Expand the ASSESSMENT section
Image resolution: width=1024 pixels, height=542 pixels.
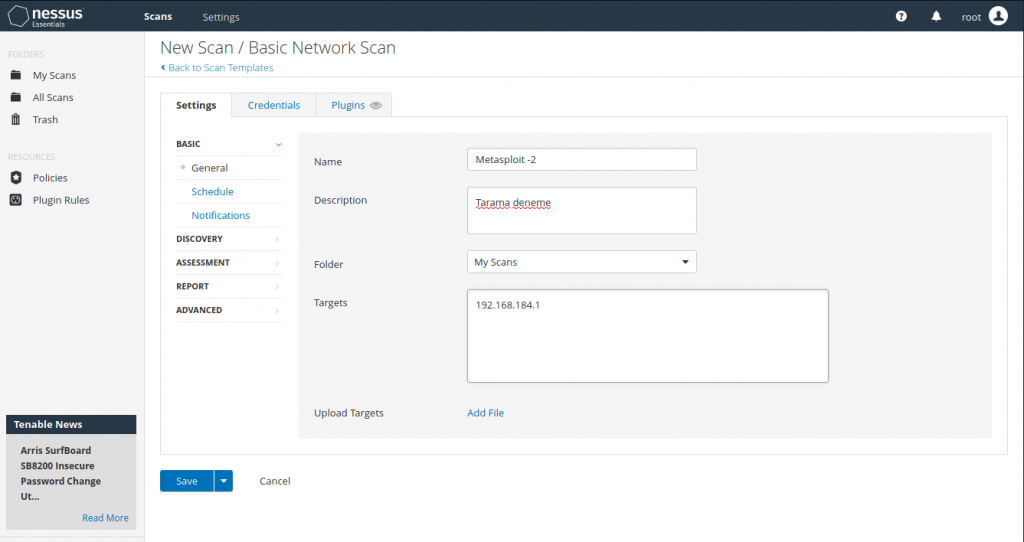coord(229,263)
